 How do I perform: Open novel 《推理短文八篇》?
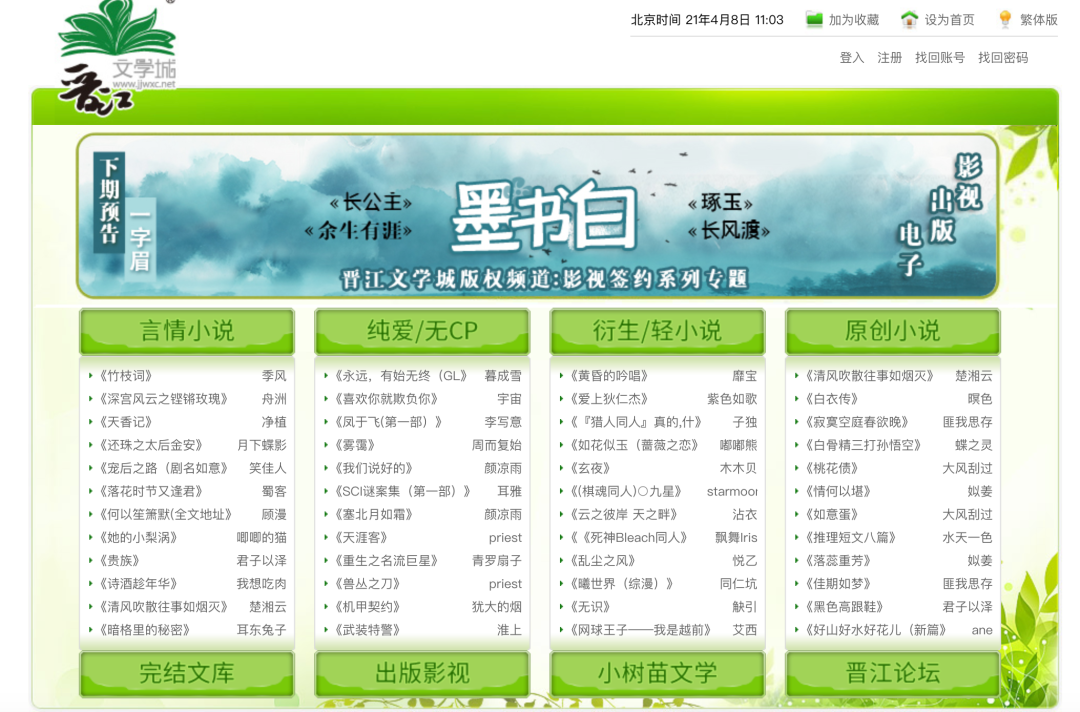pos(851,538)
